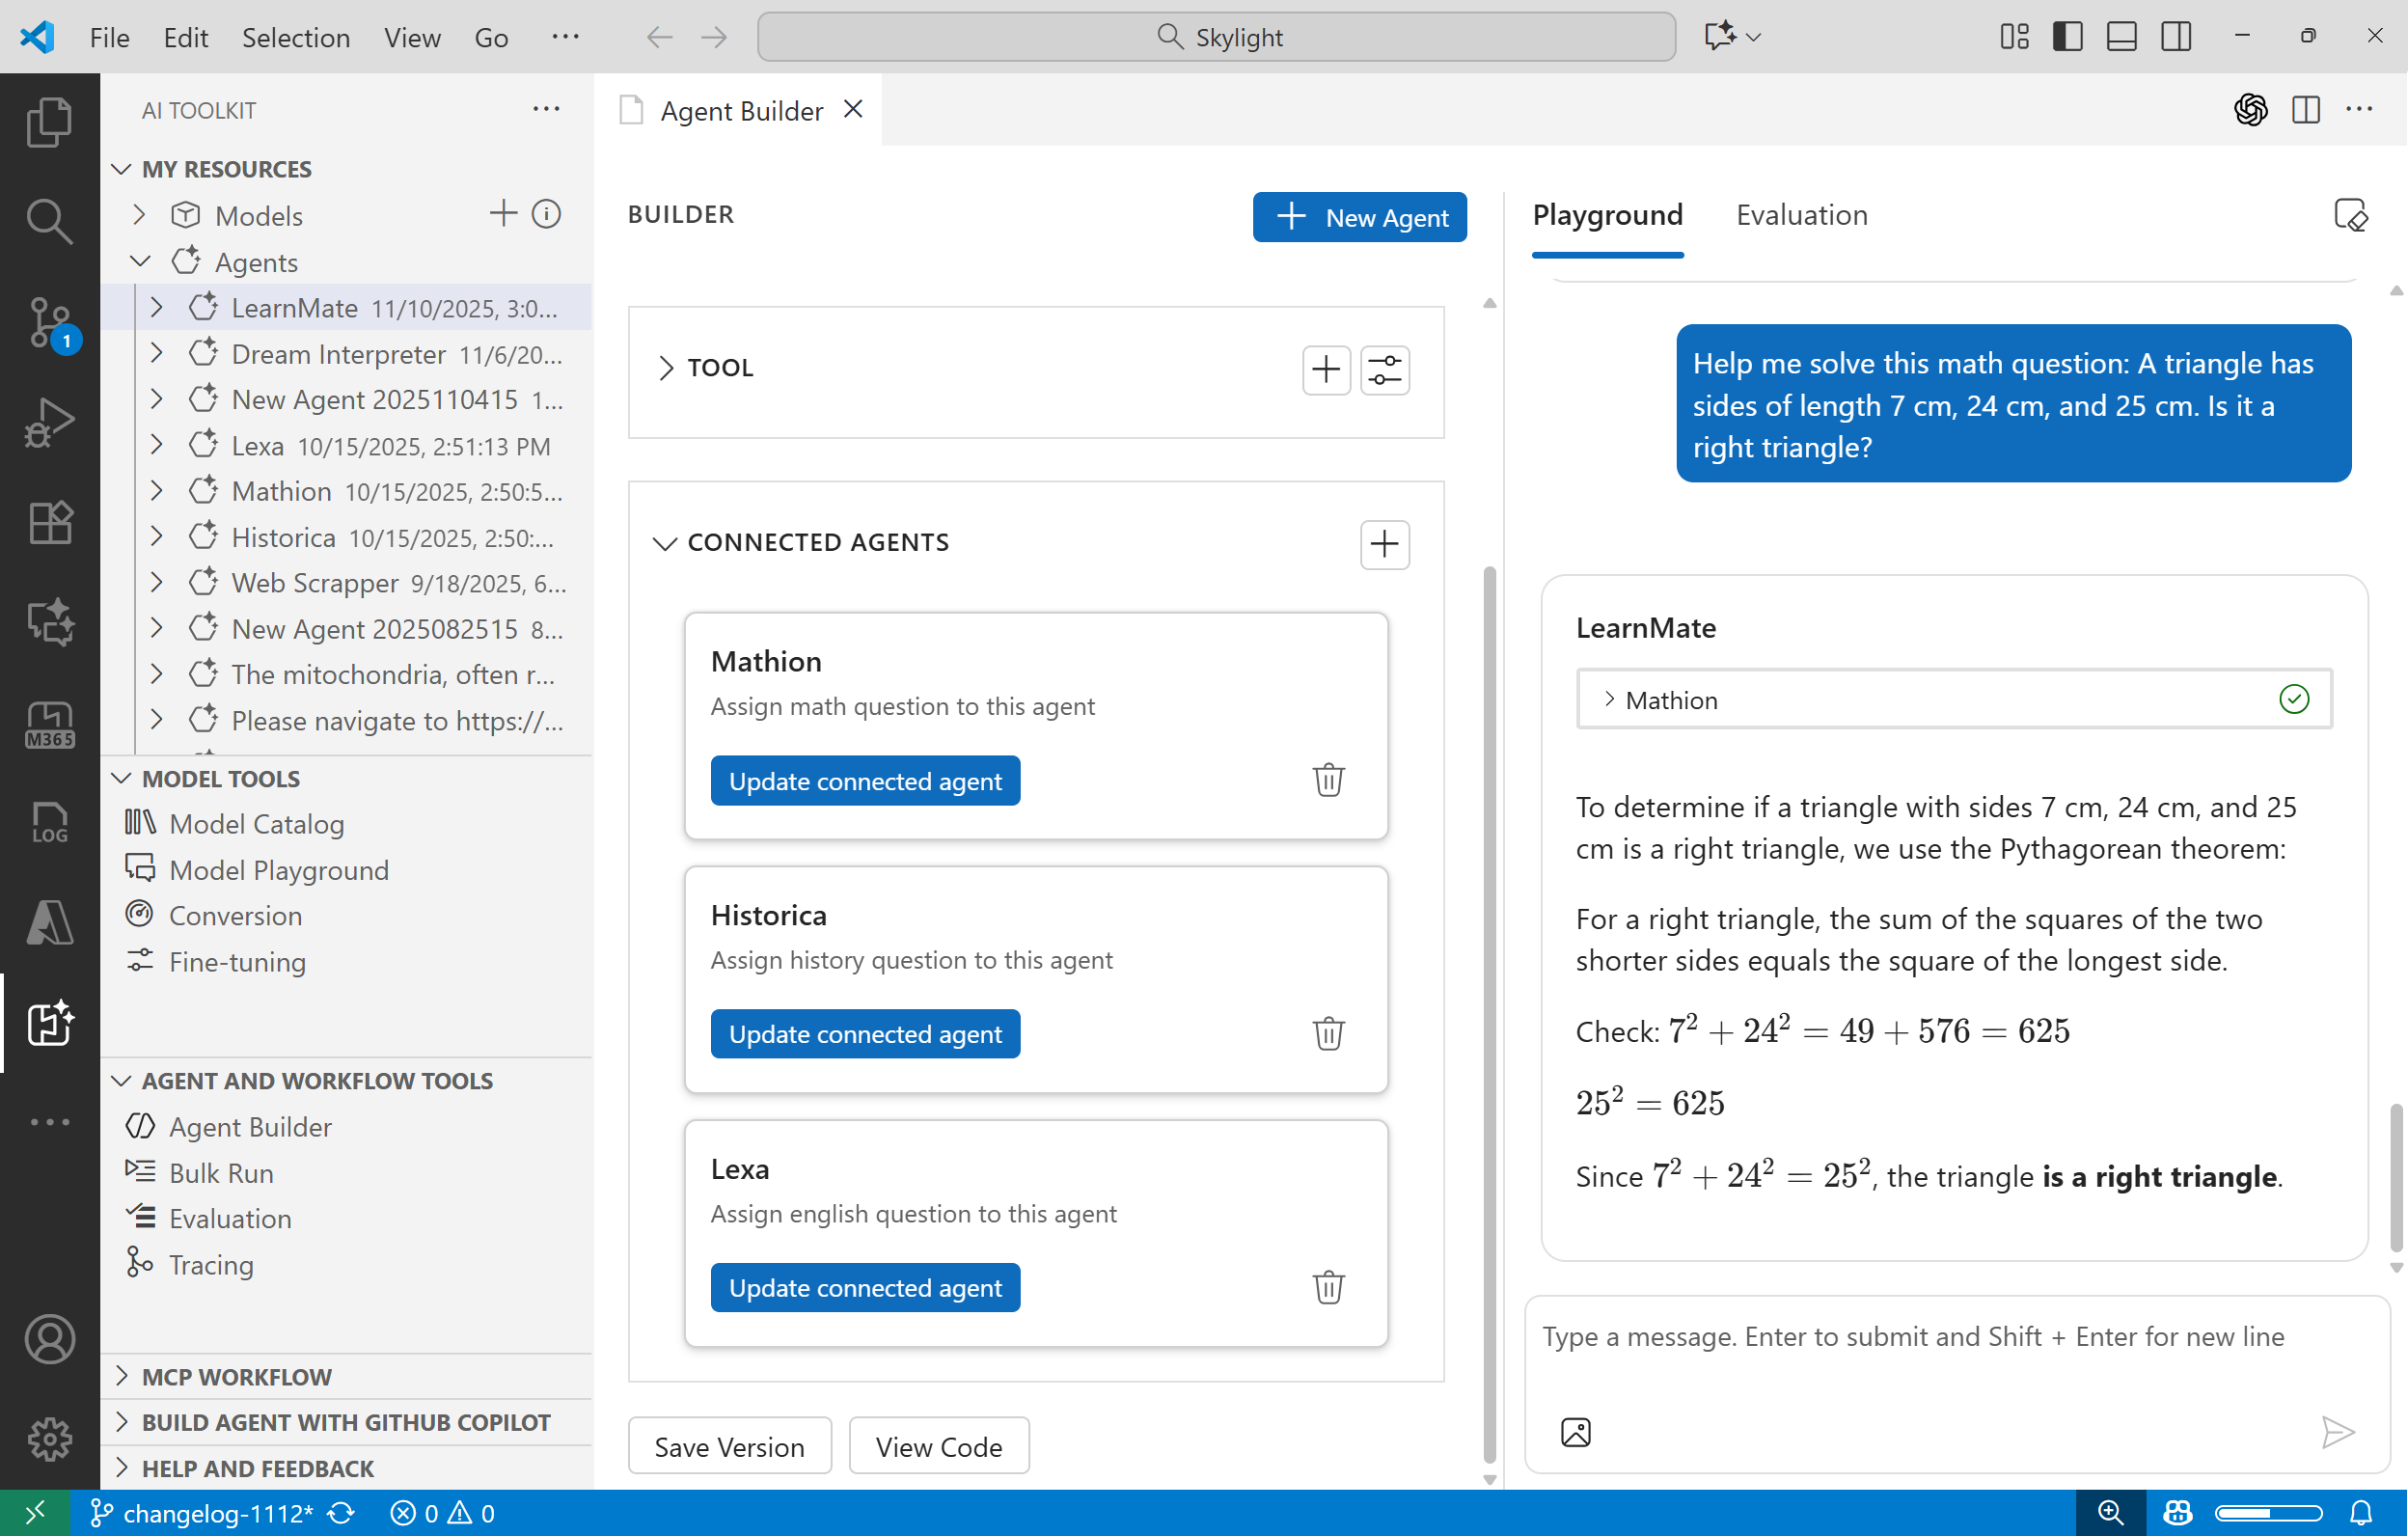Expand the MCP WORKFLOW section
2408x1536 pixels.
(x=122, y=1376)
